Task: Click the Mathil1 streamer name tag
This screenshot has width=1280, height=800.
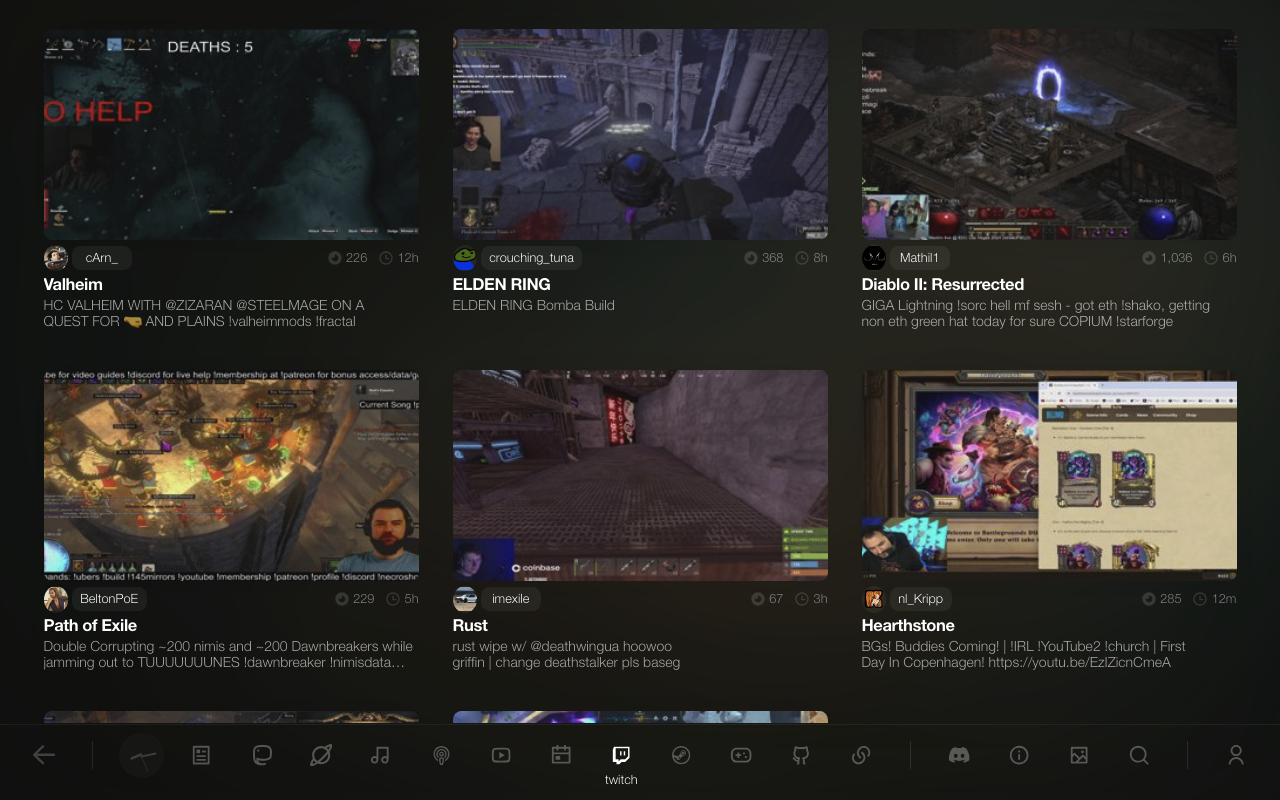Action: point(919,258)
